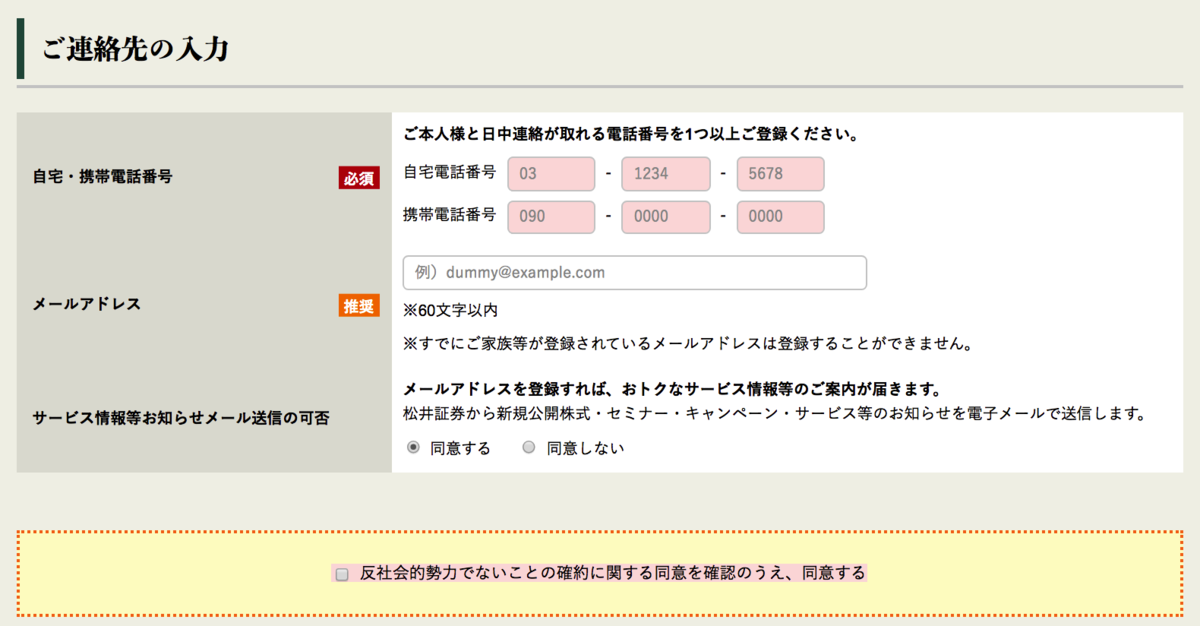
Task: Click the note about family-registered email addresses
Action: click(688, 343)
